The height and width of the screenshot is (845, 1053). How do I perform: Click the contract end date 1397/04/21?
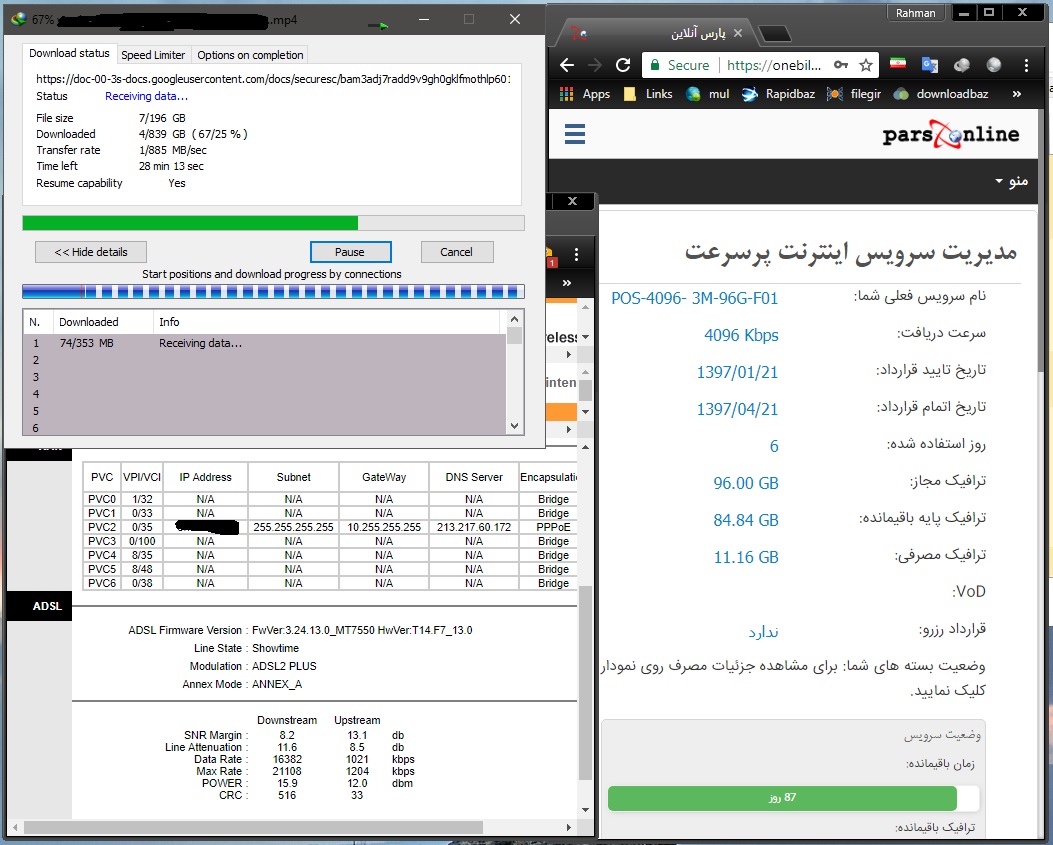(x=737, y=409)
